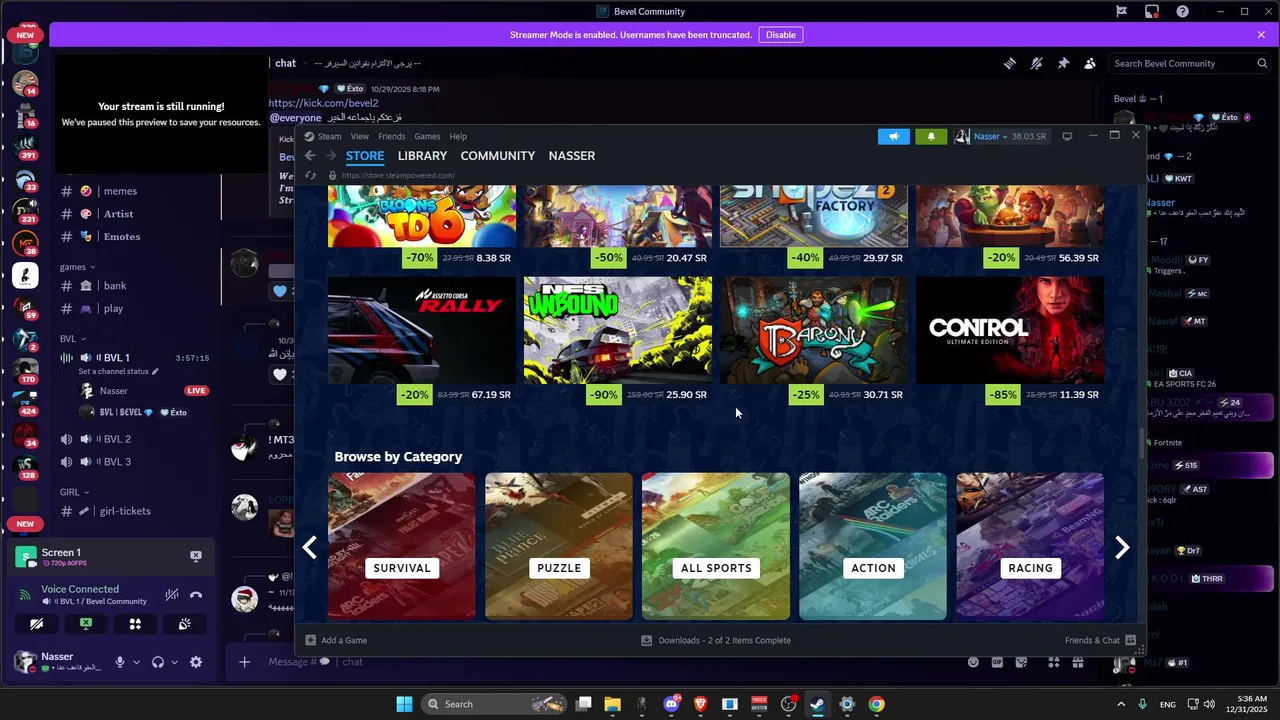Viewport: 1280px width, 720px height.
Task: Show previous category carousel page
Action: click(x=310, y=547)
